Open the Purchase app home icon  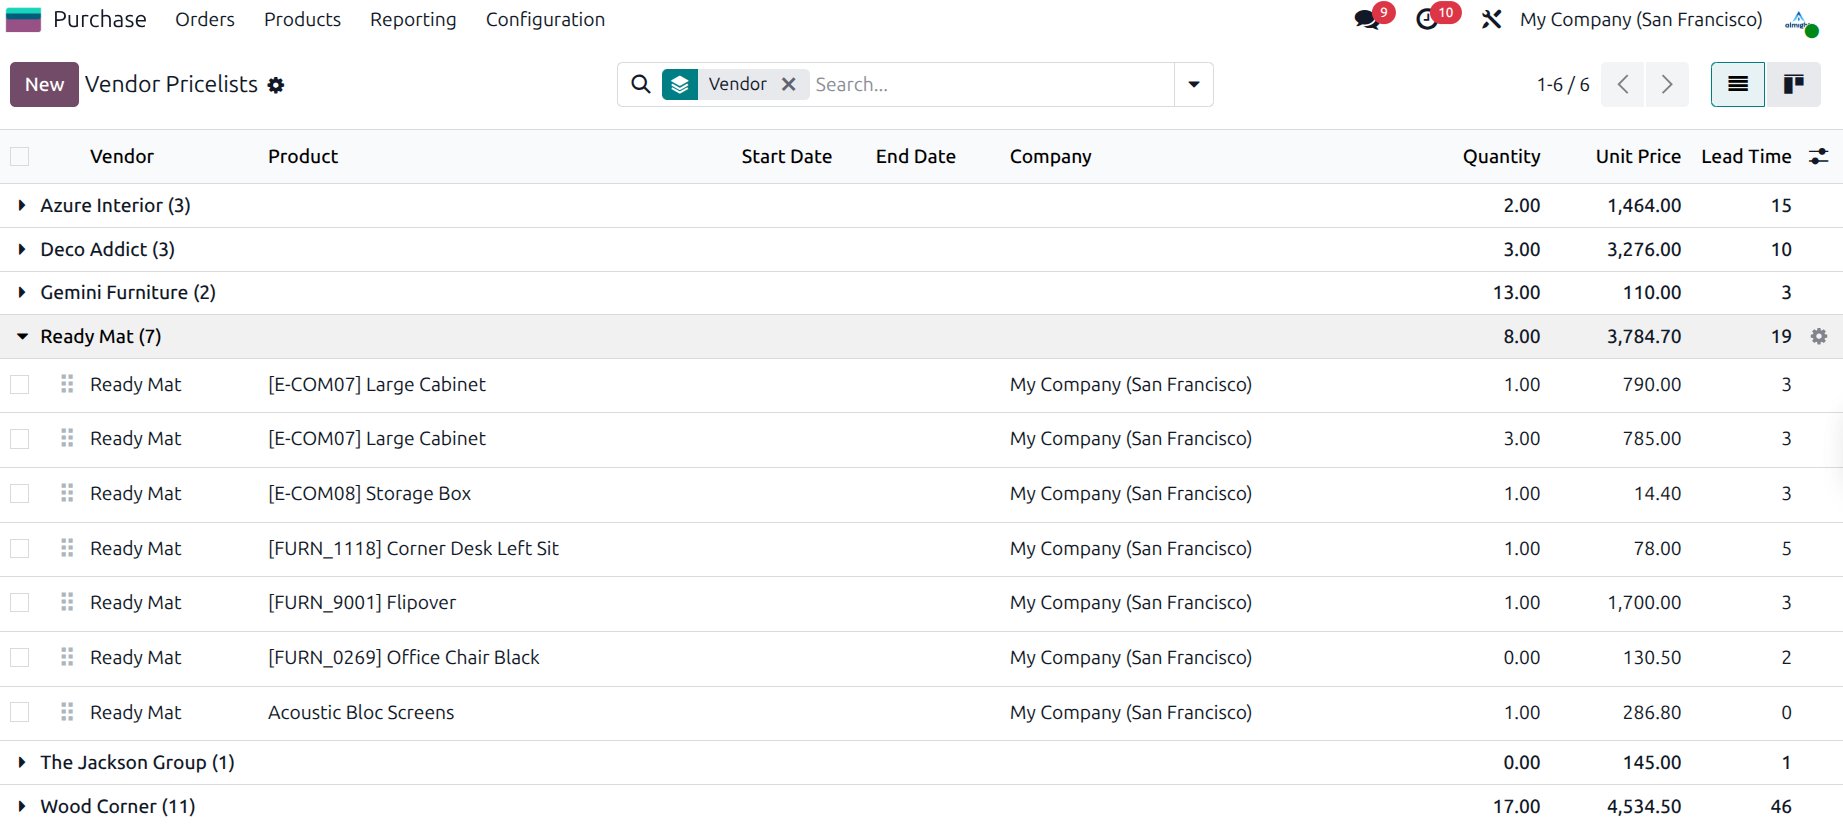(23, 19)
